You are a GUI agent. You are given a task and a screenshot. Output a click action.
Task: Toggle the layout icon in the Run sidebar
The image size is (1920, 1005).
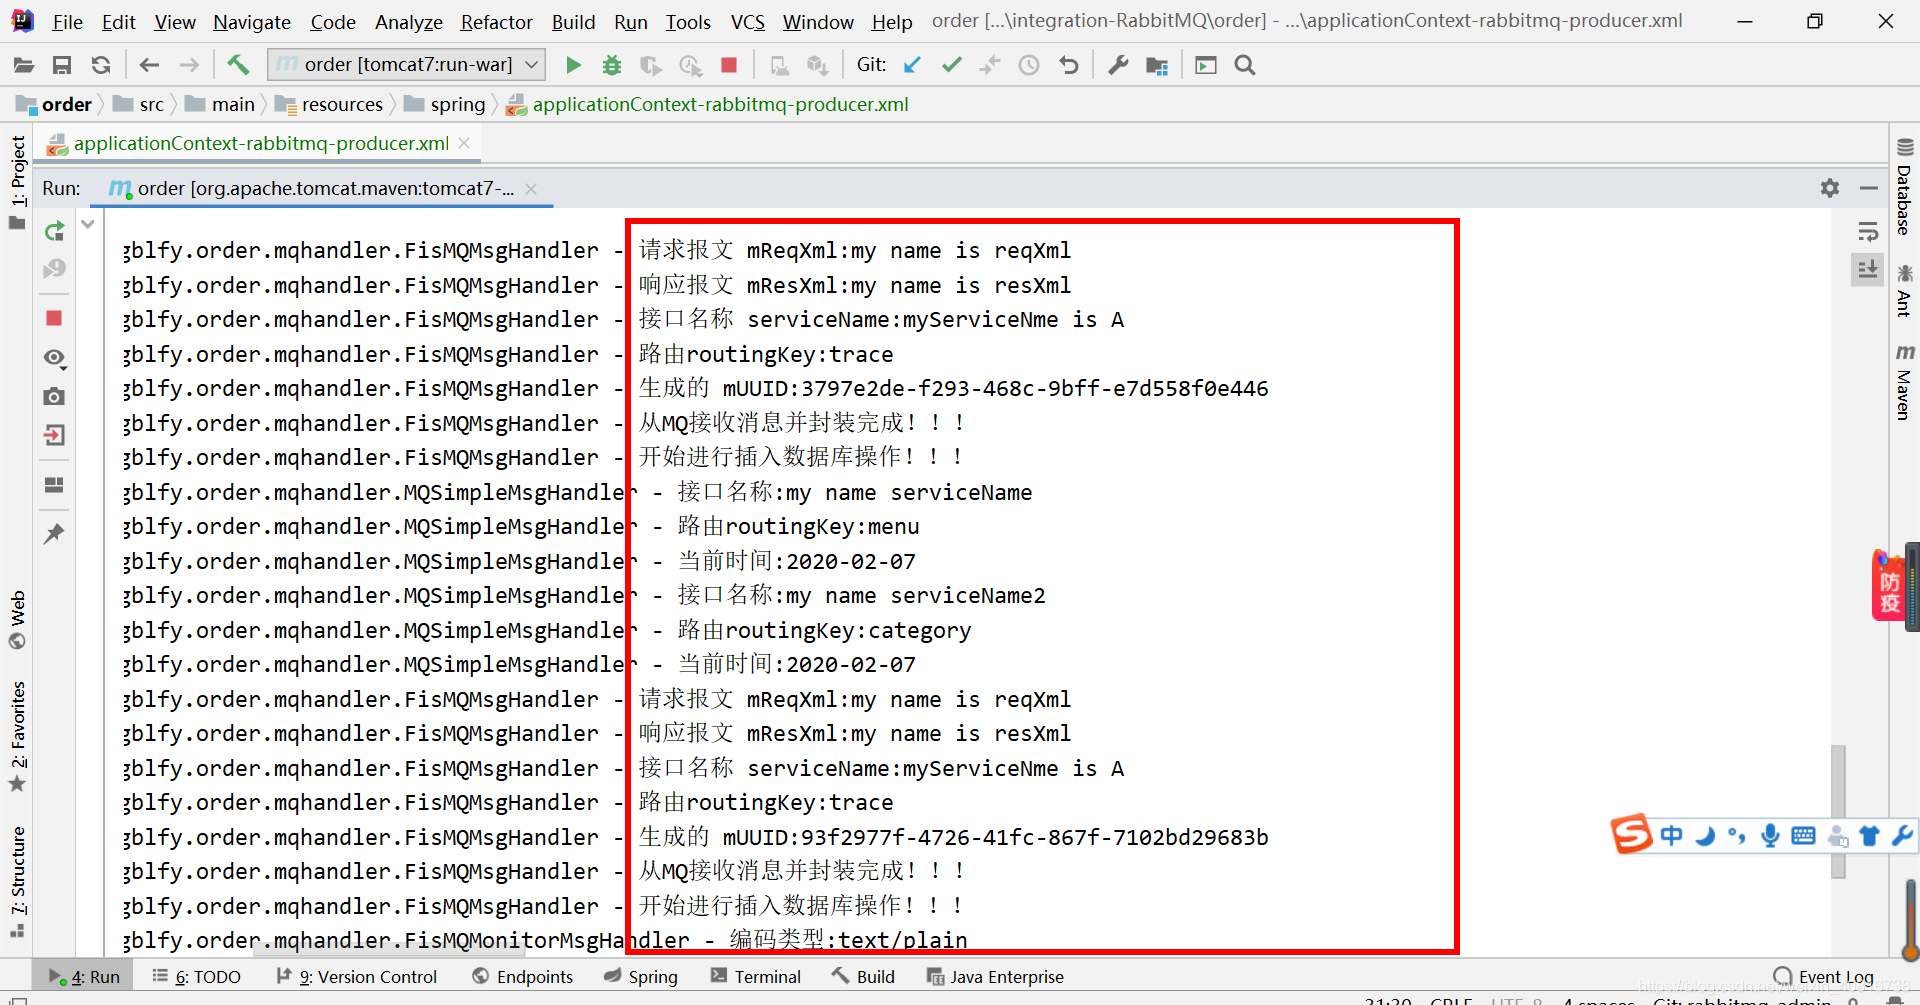(54, 485)
